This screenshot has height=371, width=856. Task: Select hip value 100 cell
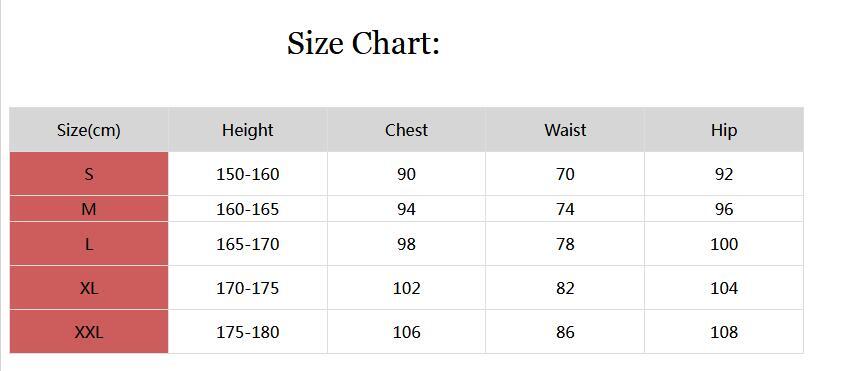[x=724, y=244]
